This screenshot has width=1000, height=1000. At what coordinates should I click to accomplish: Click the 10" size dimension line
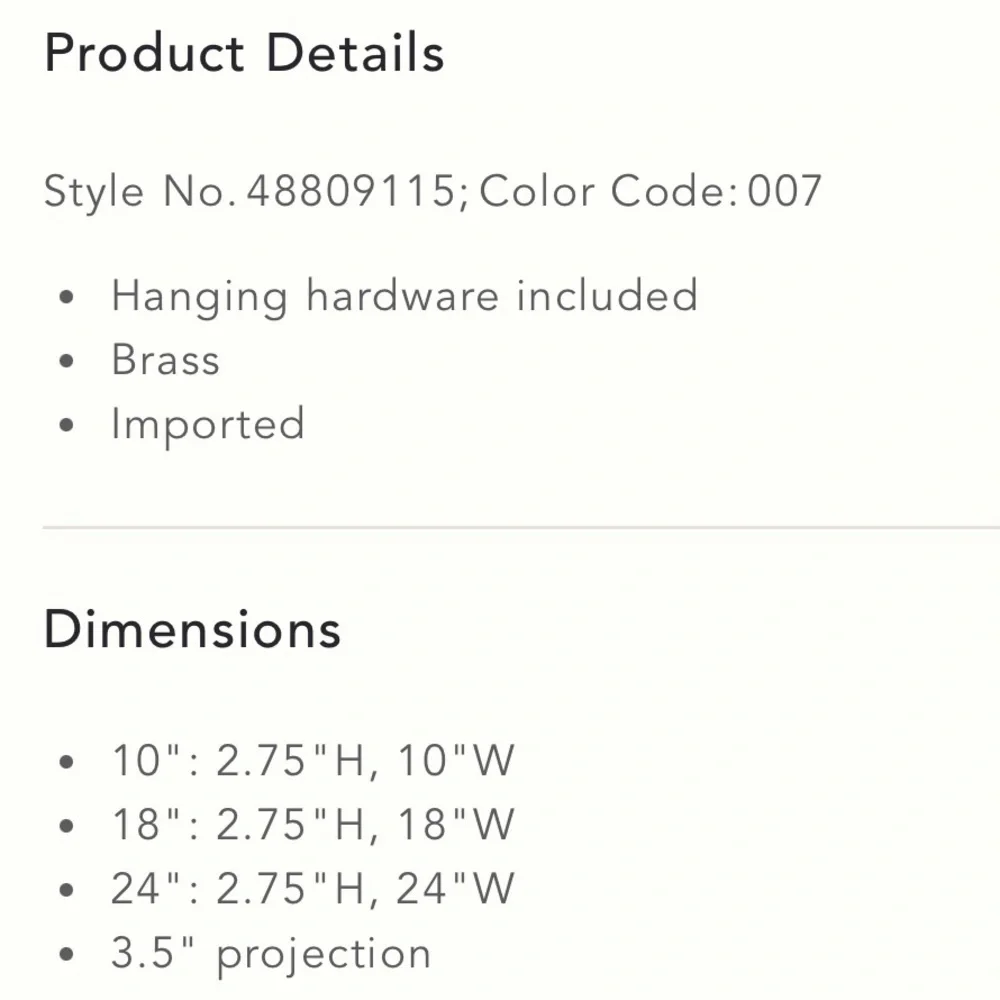[x=312, y=761]
